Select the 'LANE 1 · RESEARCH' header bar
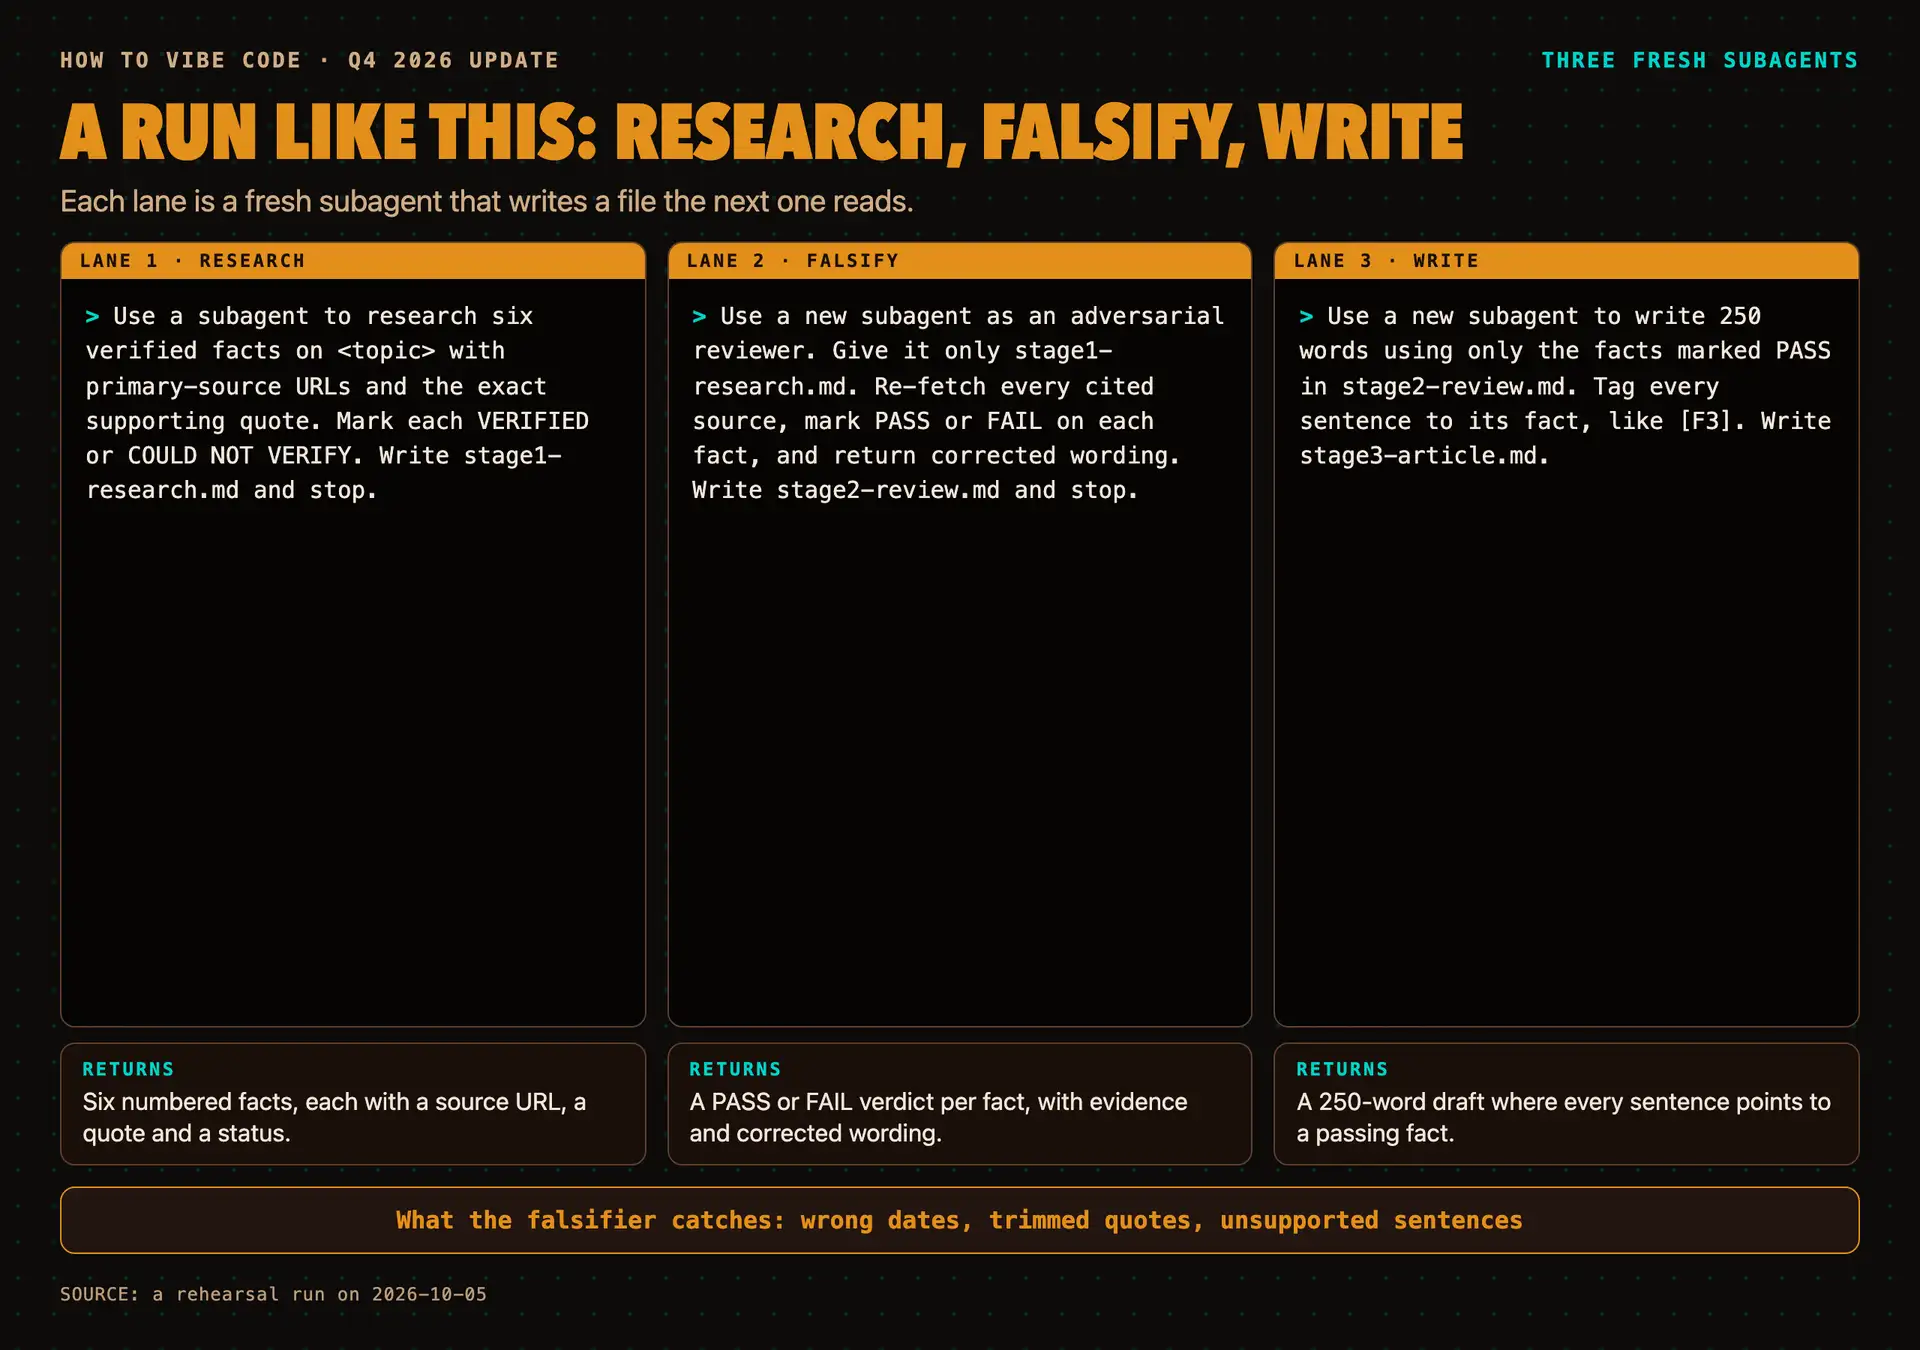 [x=353, y=261]
